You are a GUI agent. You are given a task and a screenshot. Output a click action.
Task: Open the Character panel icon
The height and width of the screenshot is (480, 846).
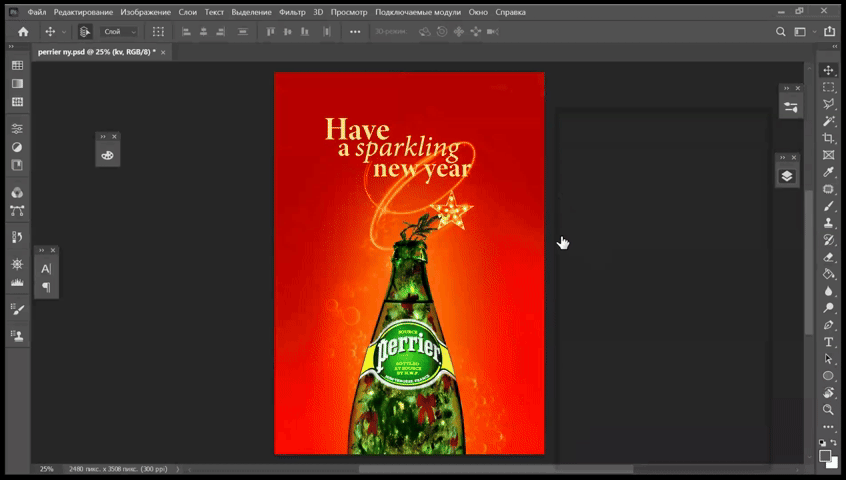pos(45,269)
